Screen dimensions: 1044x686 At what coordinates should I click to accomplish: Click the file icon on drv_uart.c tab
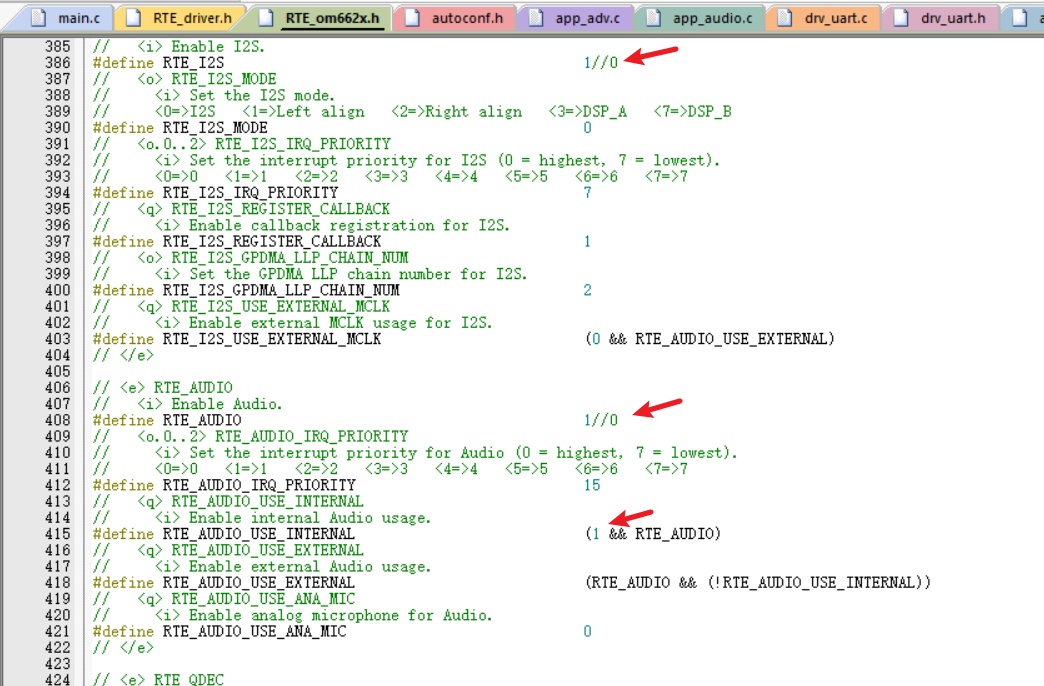coord(784,17)
